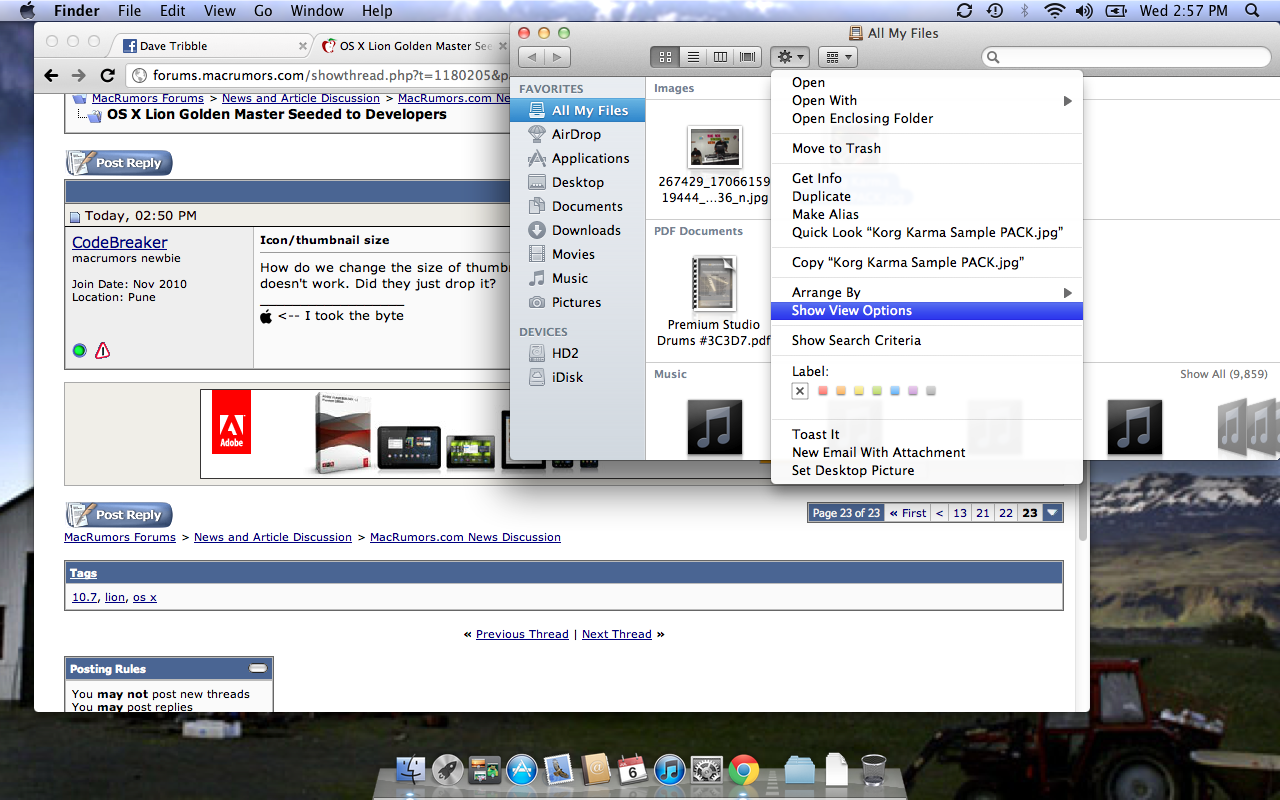This screenshot has height=800, width=1280.
Task: Open the Next Thread link
Action: pos(617,634)
